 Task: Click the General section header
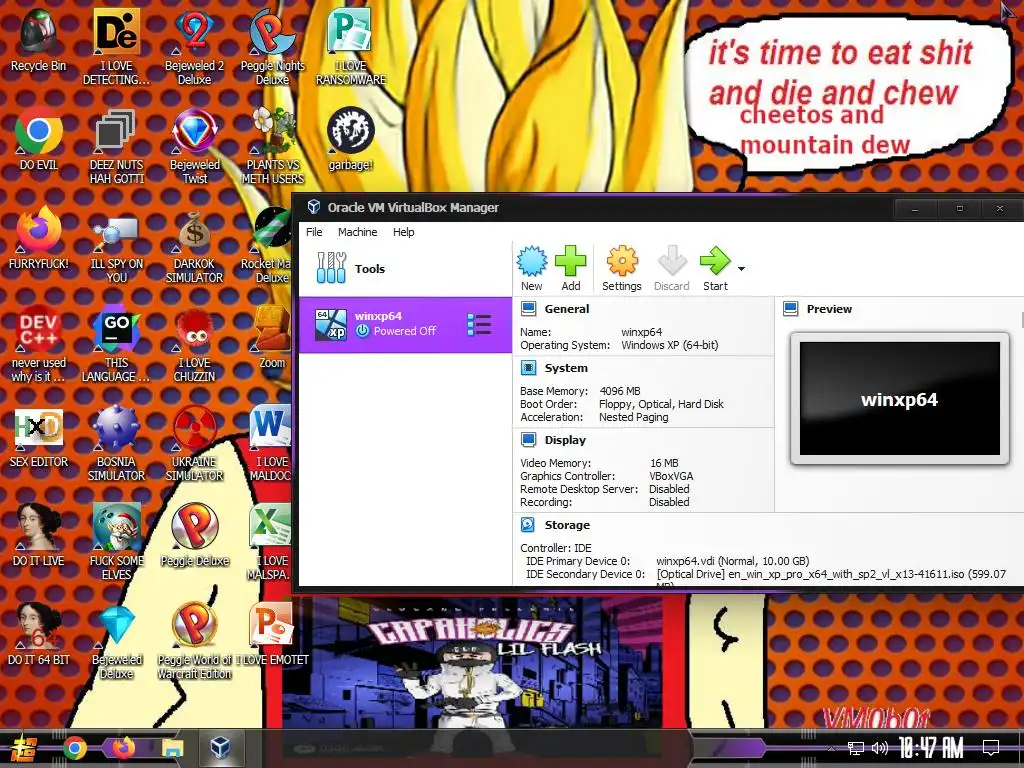(x=566, y=309)
